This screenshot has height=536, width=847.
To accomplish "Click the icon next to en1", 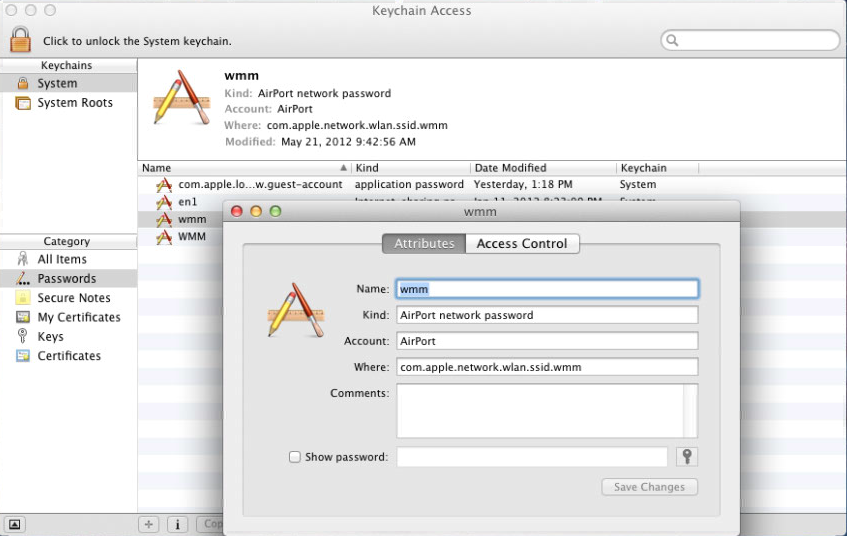I will pos(164,202).
